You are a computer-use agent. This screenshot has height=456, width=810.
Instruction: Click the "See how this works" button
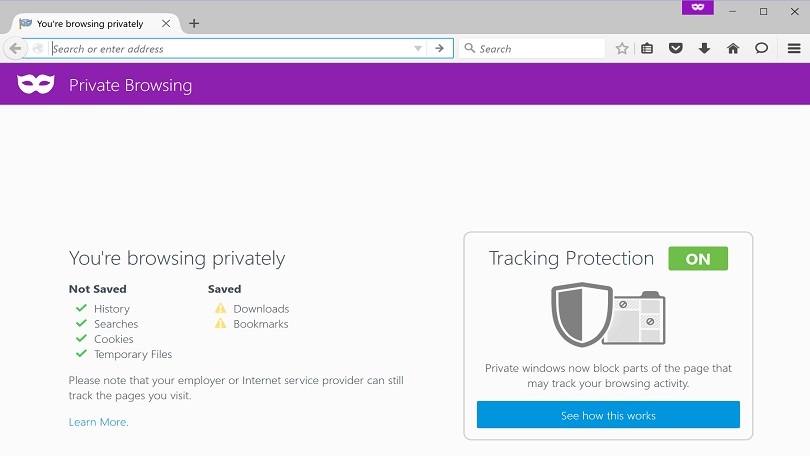608,415
